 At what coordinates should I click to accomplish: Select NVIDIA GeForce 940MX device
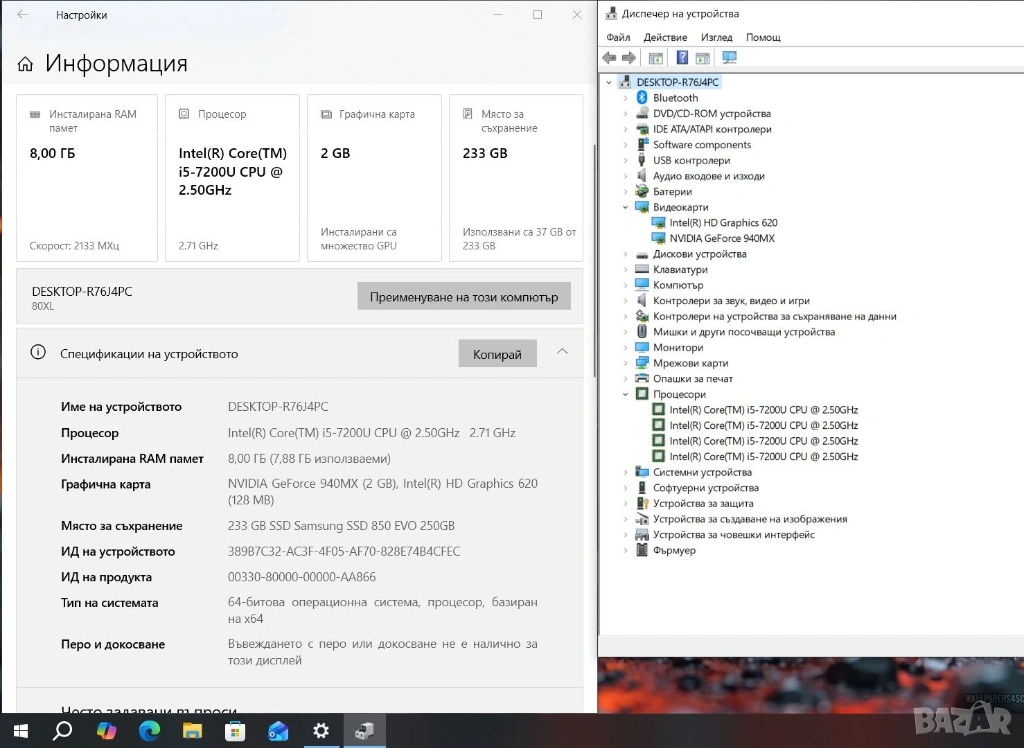pyautogui.click(x=721, y=238)
